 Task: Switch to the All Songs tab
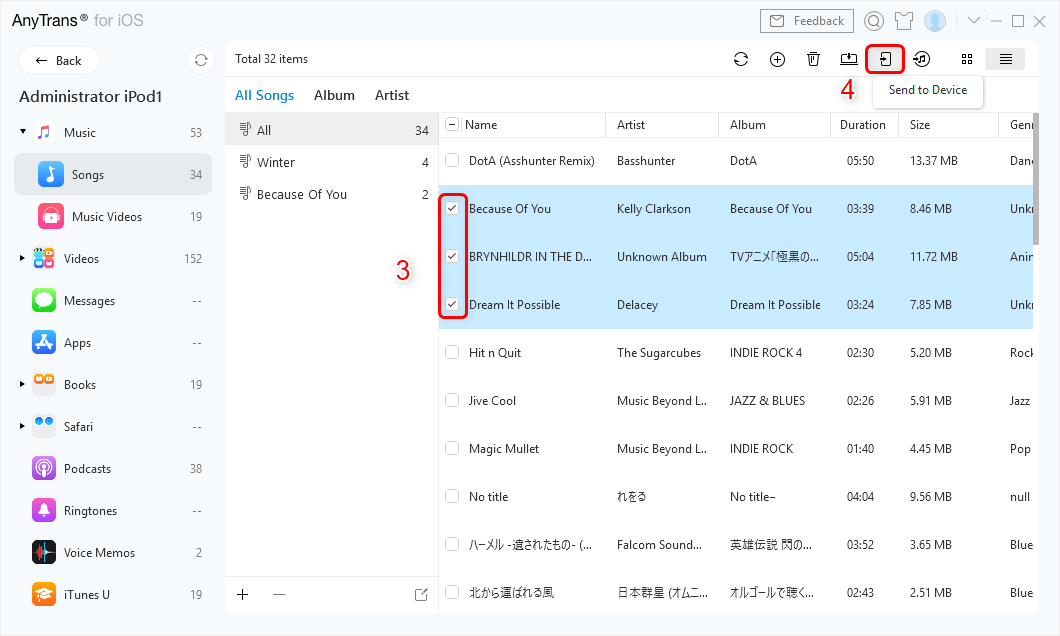click(264, 95)
